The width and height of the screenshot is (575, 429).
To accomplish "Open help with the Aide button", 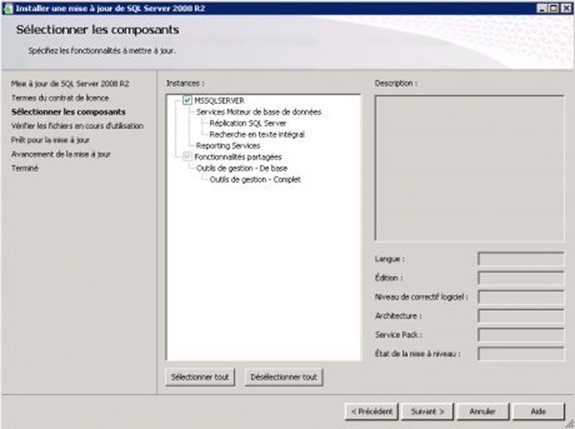I will click(538, 411).
